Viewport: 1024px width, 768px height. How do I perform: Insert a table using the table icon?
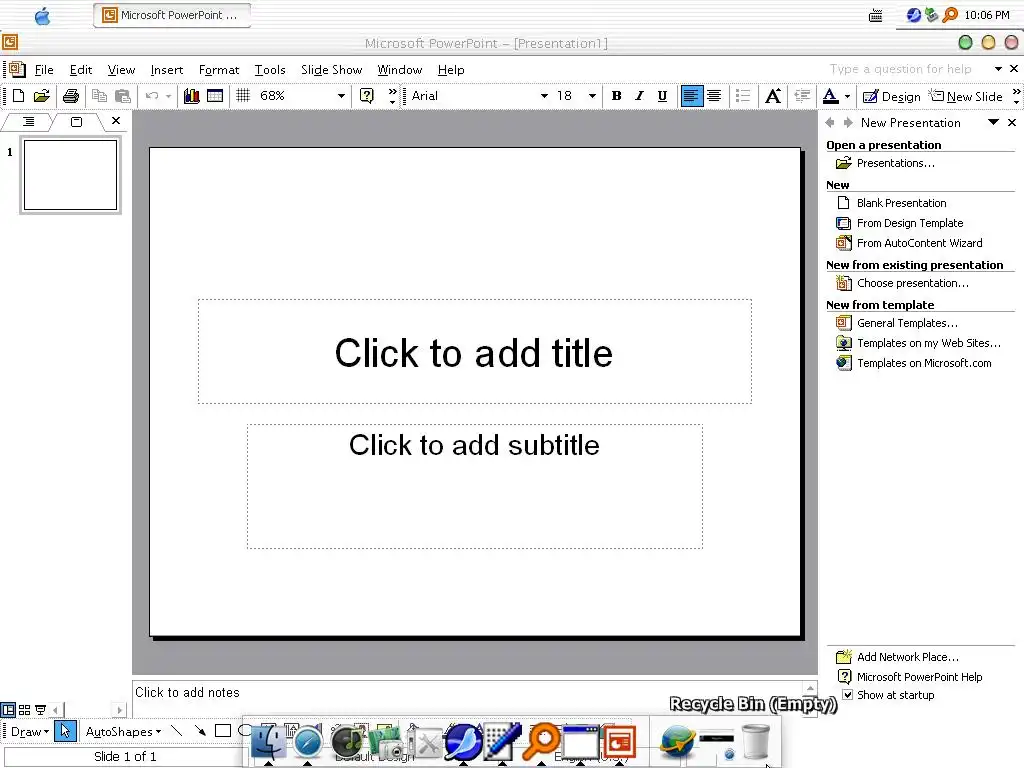point(215,96)
